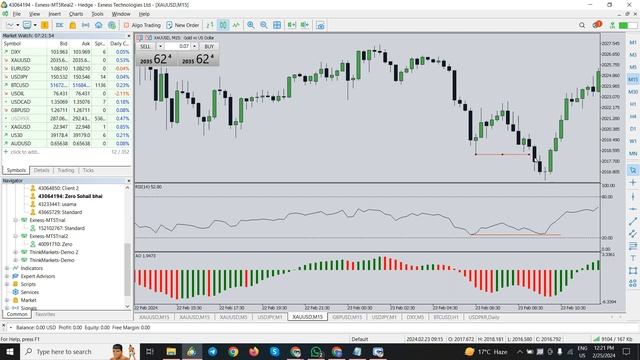Image resolution: width=640 pixels, height=360 pixels.
Task: Toggle Algo Trading
Action: pos(142,25)
